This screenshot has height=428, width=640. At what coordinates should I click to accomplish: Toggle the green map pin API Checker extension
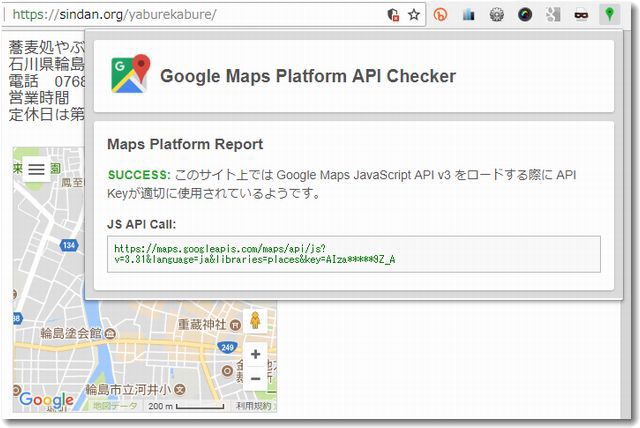(x=609, y=15)
